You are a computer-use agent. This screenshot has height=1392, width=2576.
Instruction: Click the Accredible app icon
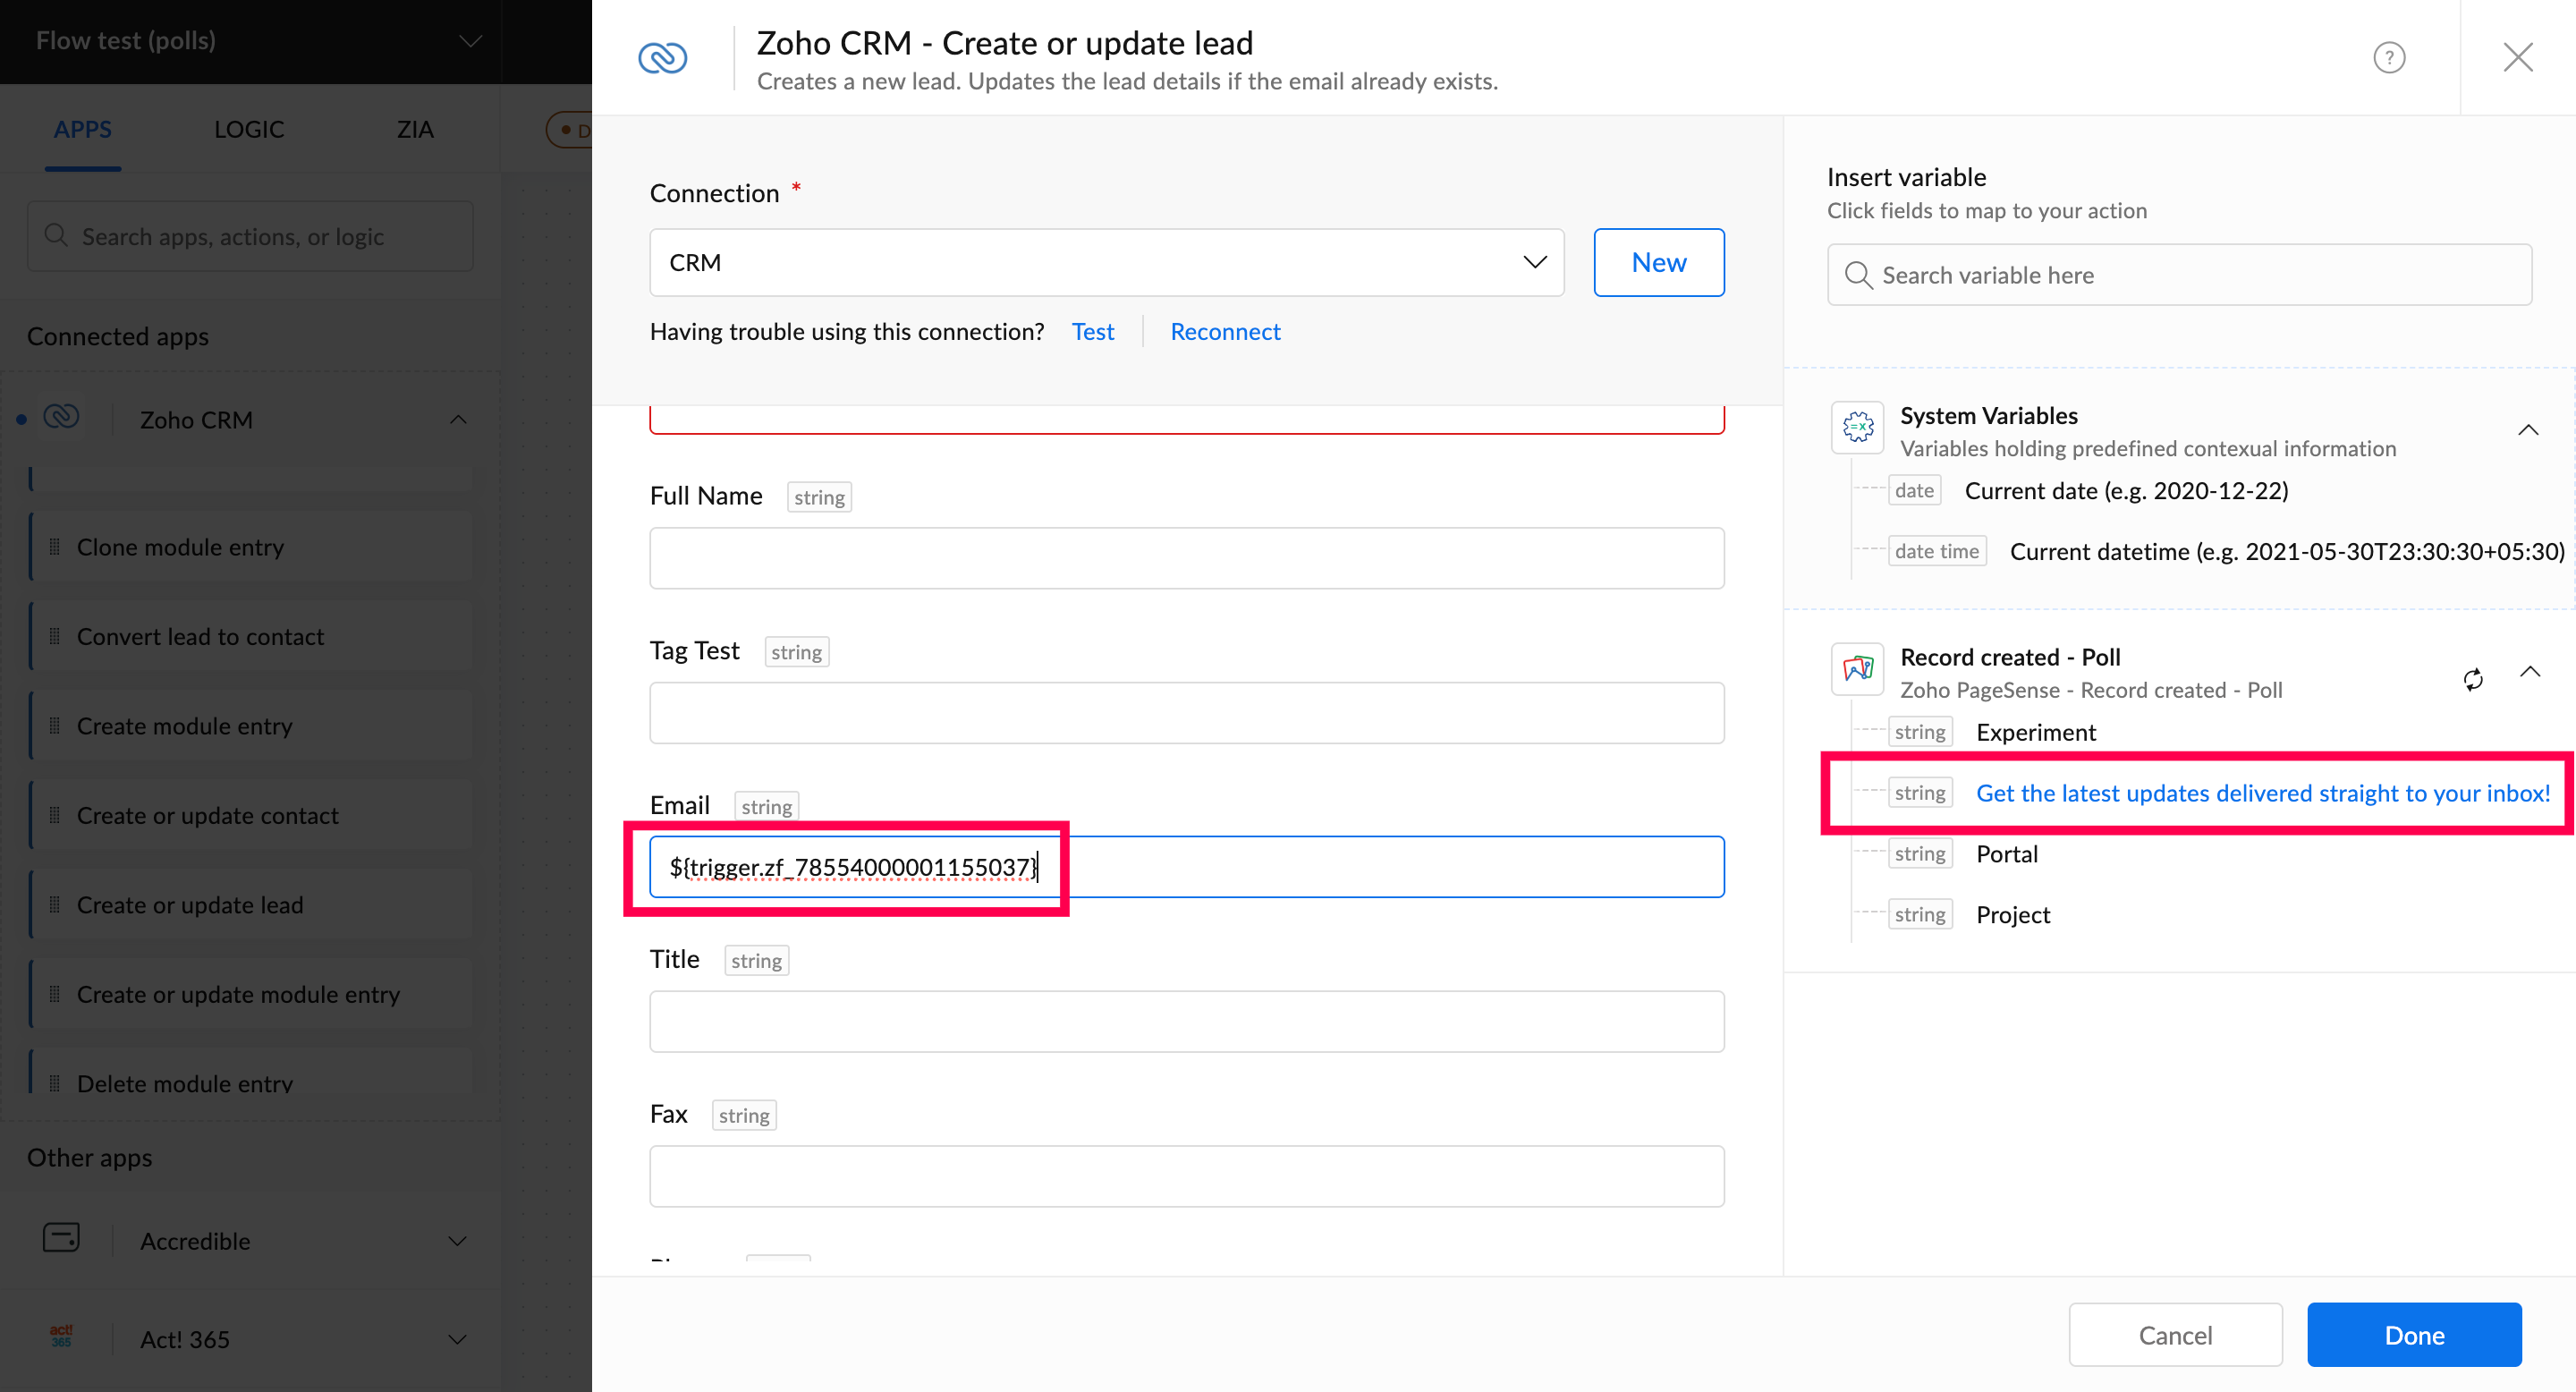61,1238
